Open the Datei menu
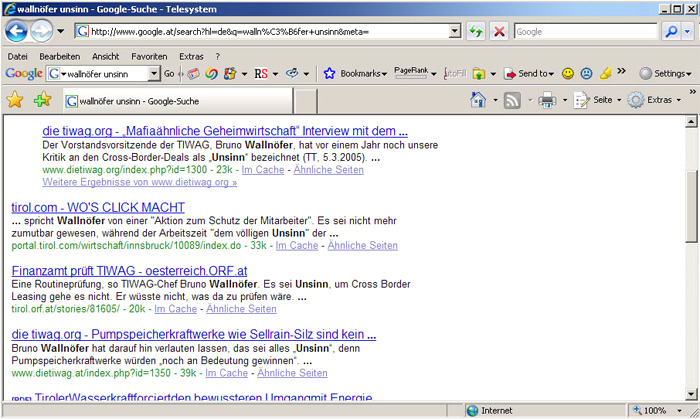The image size is (700, 419). [17, 56]
